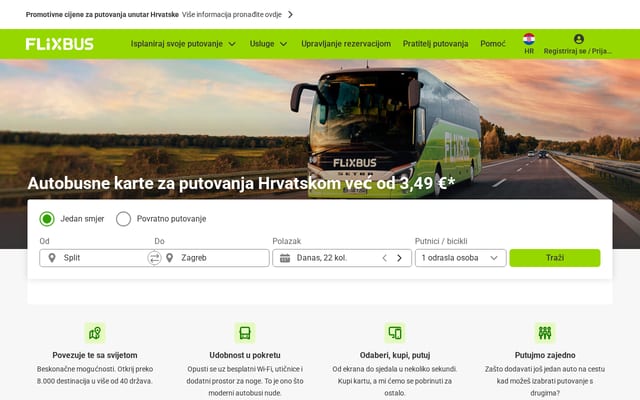Click Registriraj se / Prijava link
640x400 pixels.
click(578, 51)
